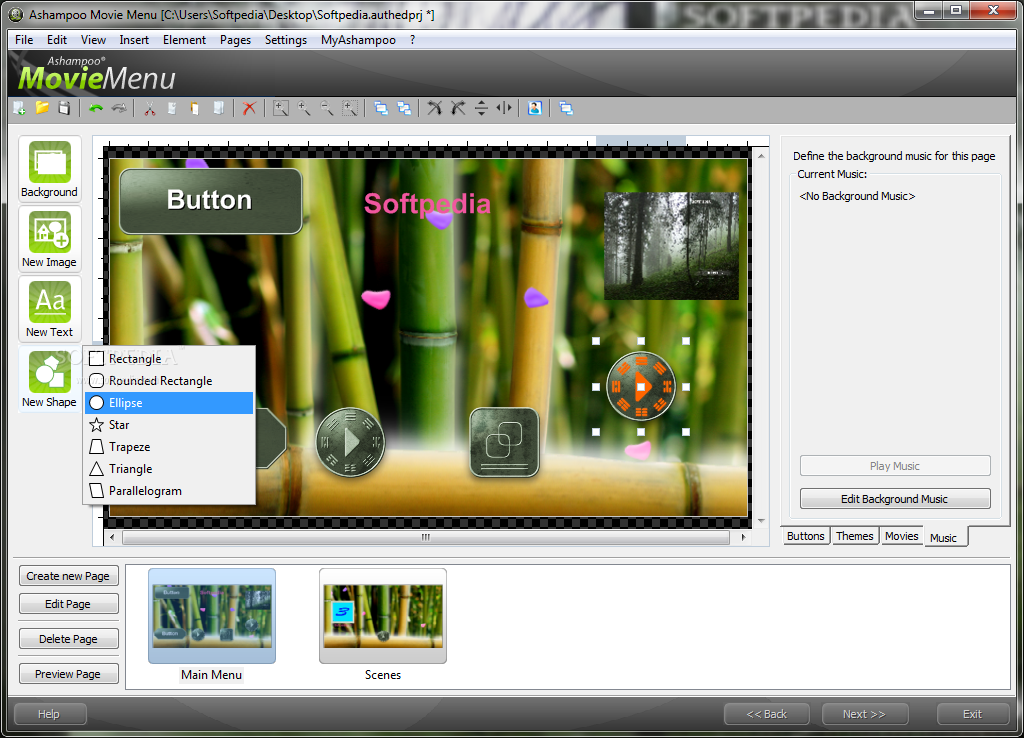Choose Rounded Rectangle from the shape menu
The height and width of the screenshot is (738, 1024).
pos(169,381)
